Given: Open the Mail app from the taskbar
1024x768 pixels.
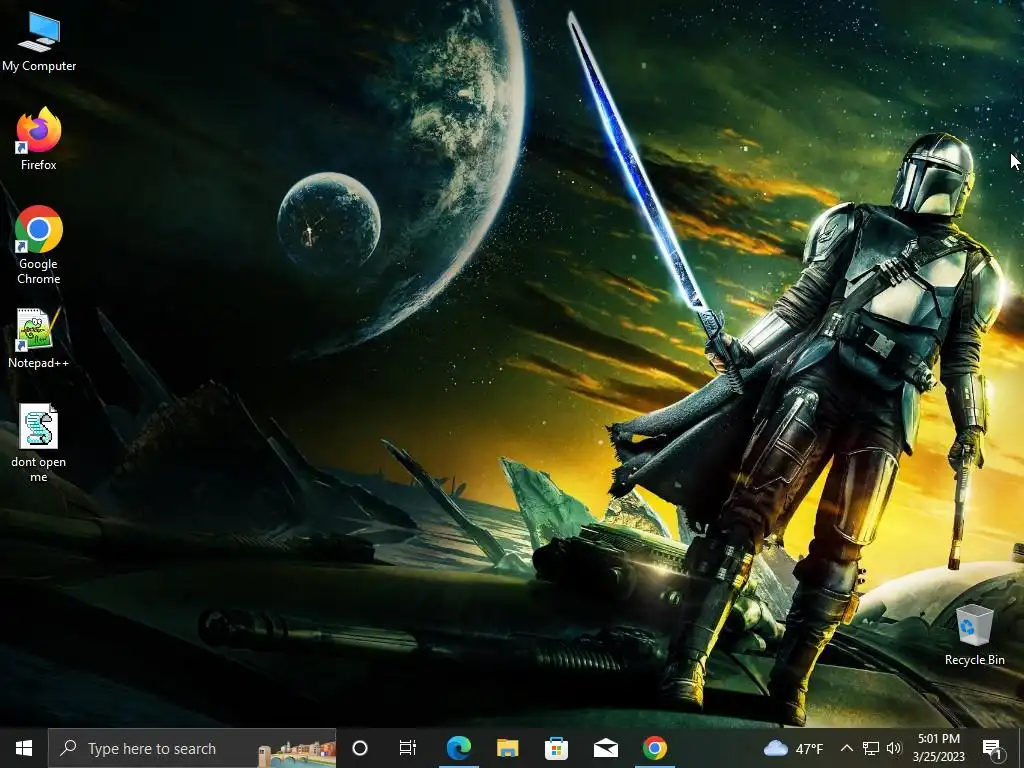Looking at the screenshot, I should click(x=605, y=748).
